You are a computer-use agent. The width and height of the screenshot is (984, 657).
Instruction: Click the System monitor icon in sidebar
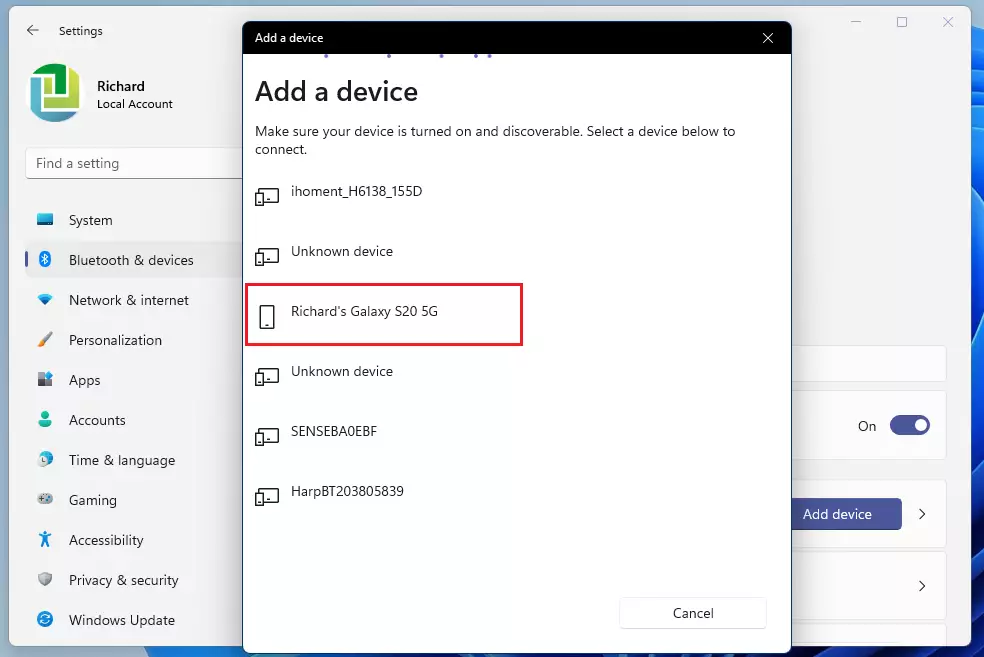coord(45,220)
